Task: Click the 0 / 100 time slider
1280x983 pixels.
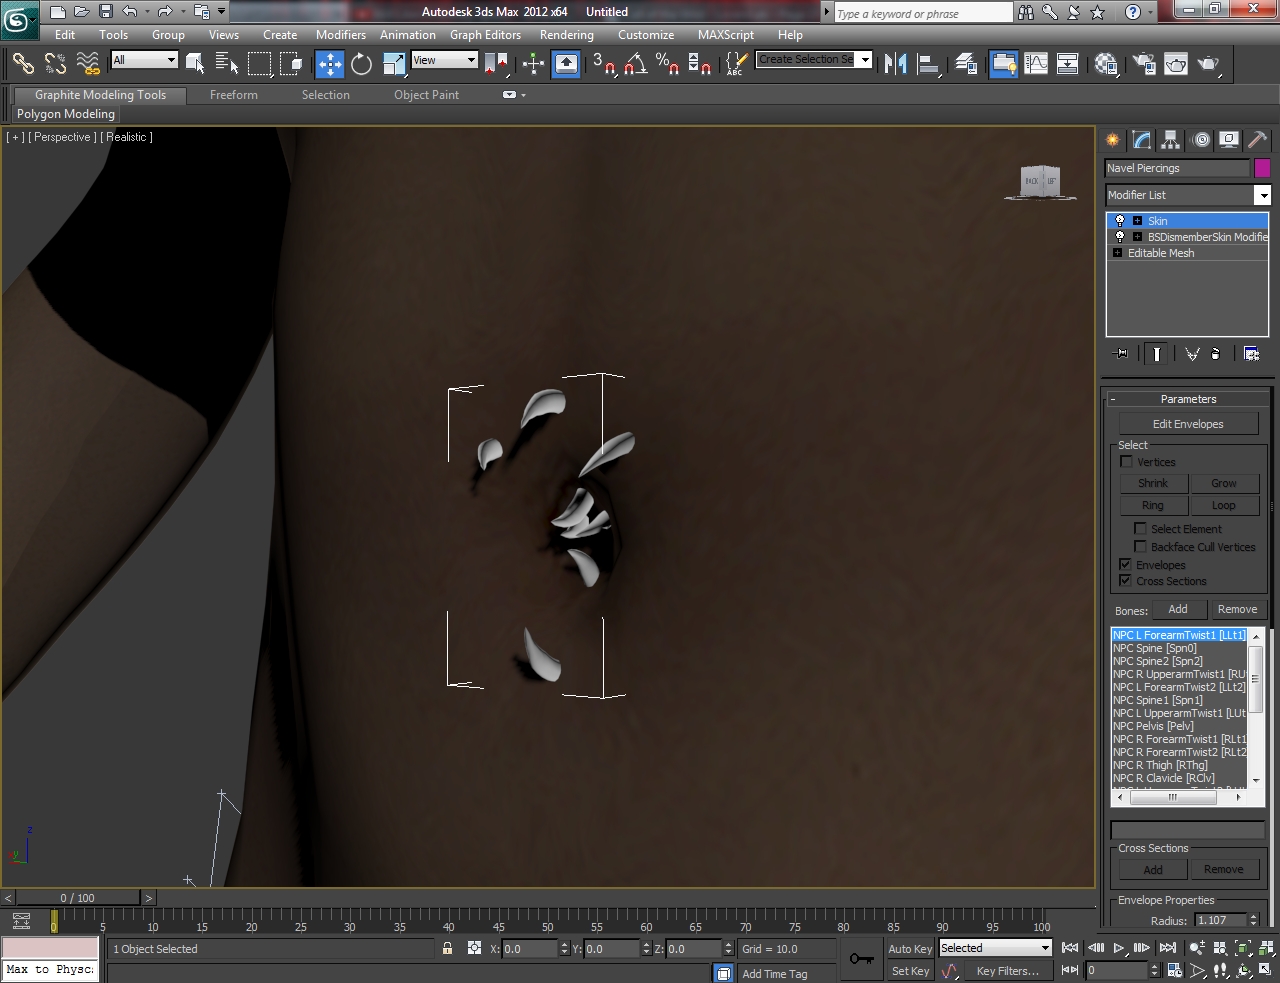Action: pos(78,898)
